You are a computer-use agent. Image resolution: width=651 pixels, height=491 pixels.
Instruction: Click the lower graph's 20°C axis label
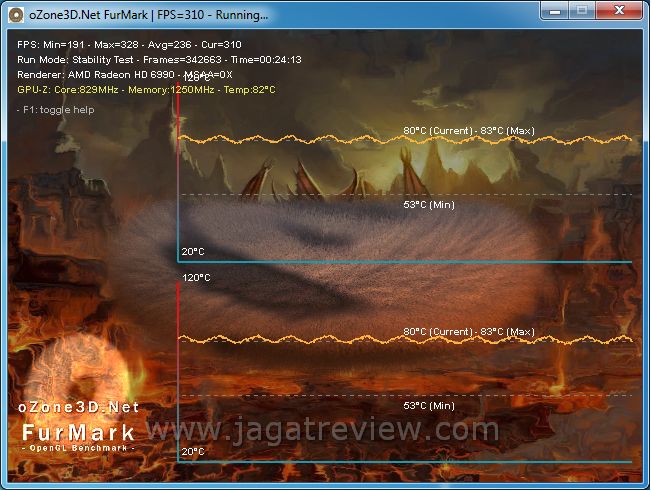pyautogui.click(x=193, y=452)
